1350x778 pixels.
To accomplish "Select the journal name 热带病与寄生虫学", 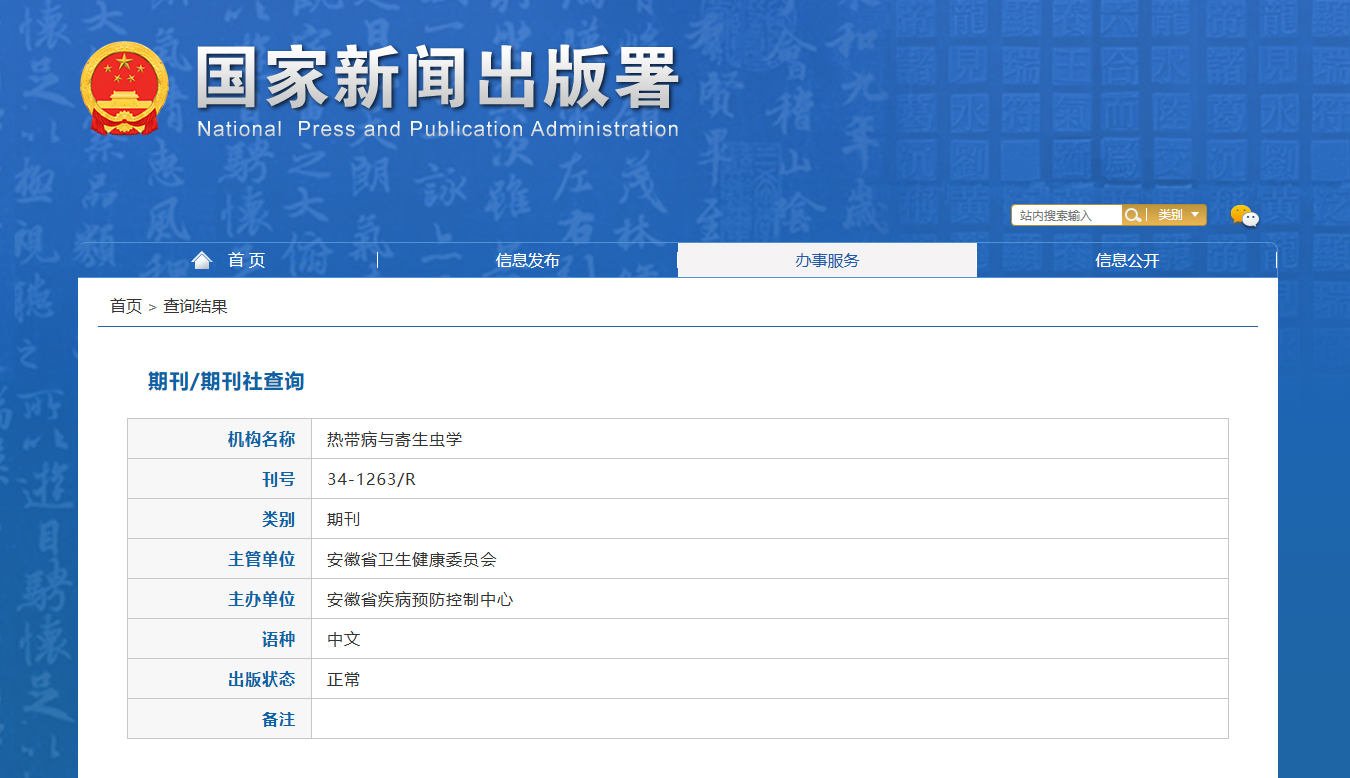I will [x=395, y=439].
